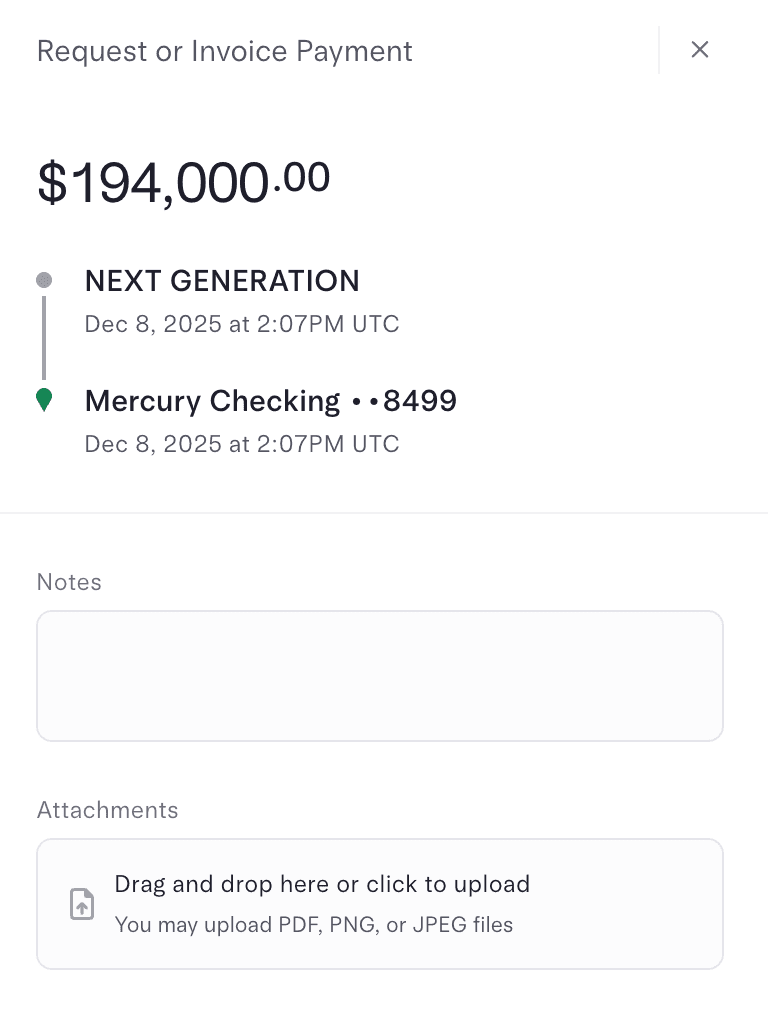768x1016 pixels.
Task: Click the 8499 account number digits
Action: coord(420,401)
